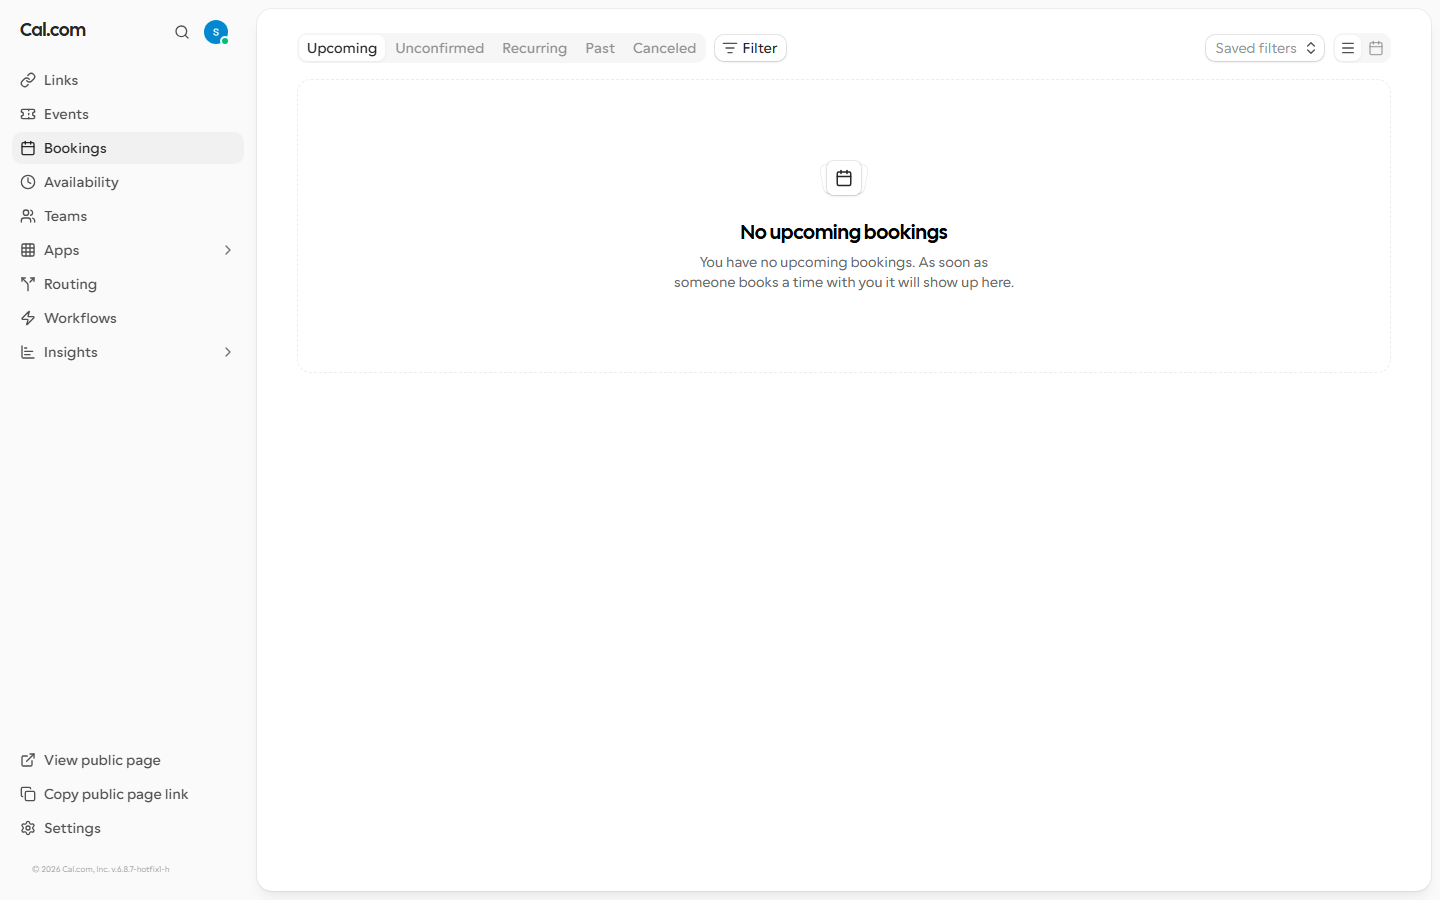Click the copy icon beside Copy public page link
This screenshot has height=900, width=1440.
tap(28, 794)
